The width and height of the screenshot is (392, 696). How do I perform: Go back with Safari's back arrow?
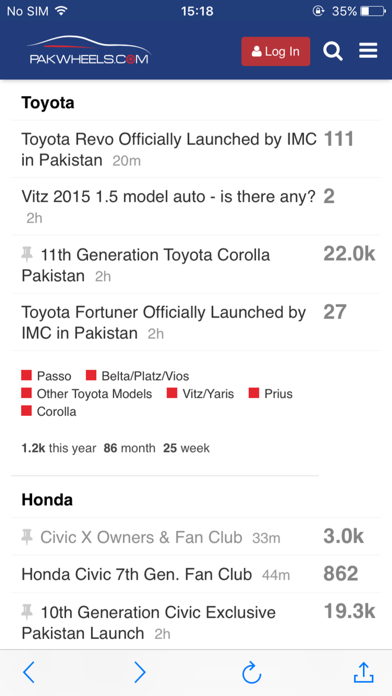pyautogui.click(x=28, y=672)
